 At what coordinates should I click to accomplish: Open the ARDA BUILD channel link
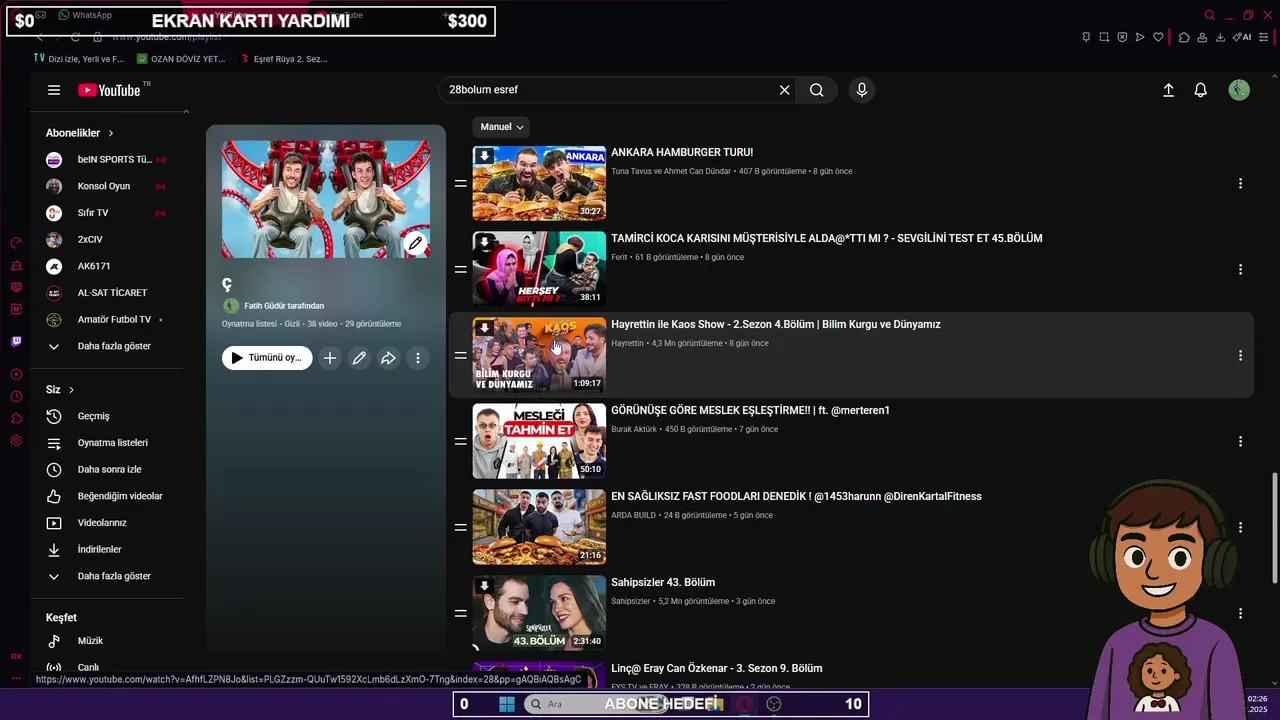click(633, 516)
